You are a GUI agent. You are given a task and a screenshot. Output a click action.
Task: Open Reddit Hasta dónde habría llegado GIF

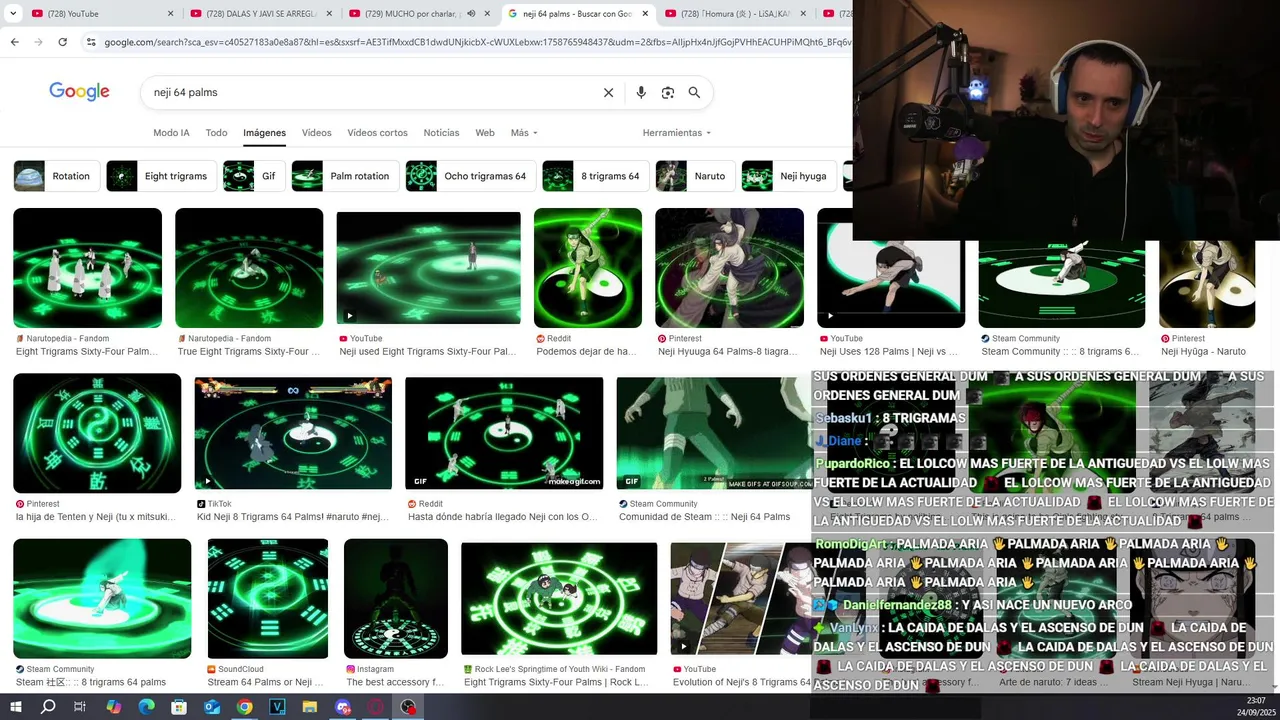504,433
